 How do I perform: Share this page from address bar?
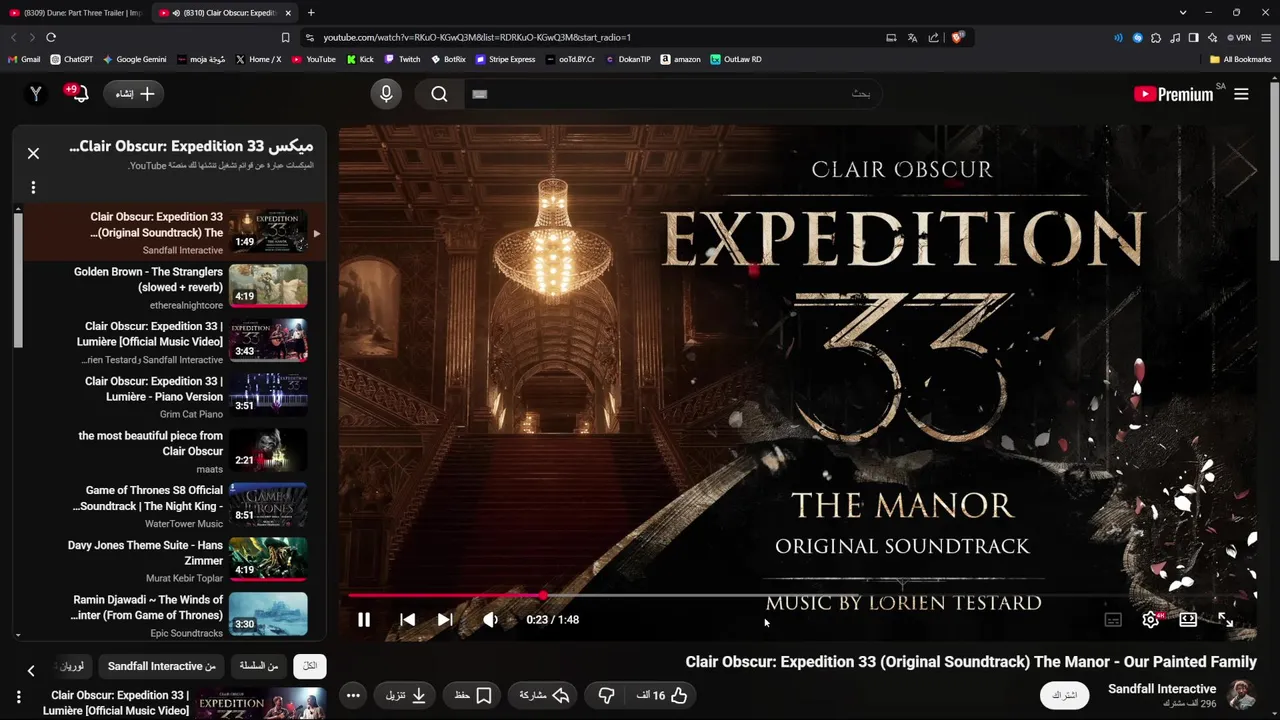pos(934,37)
